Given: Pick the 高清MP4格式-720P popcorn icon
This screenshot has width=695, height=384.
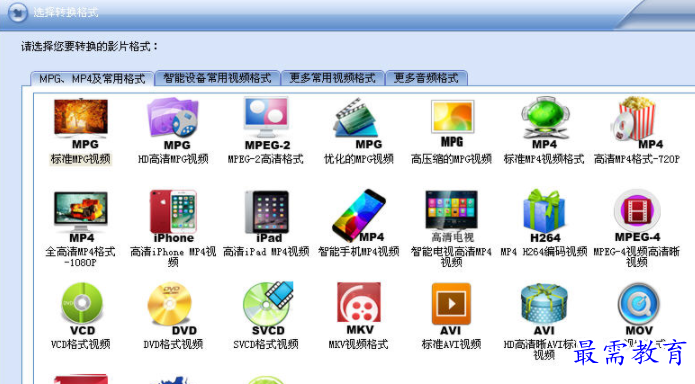Looking at the screenshot, I should pyautogui.click(x=637, y=123).
